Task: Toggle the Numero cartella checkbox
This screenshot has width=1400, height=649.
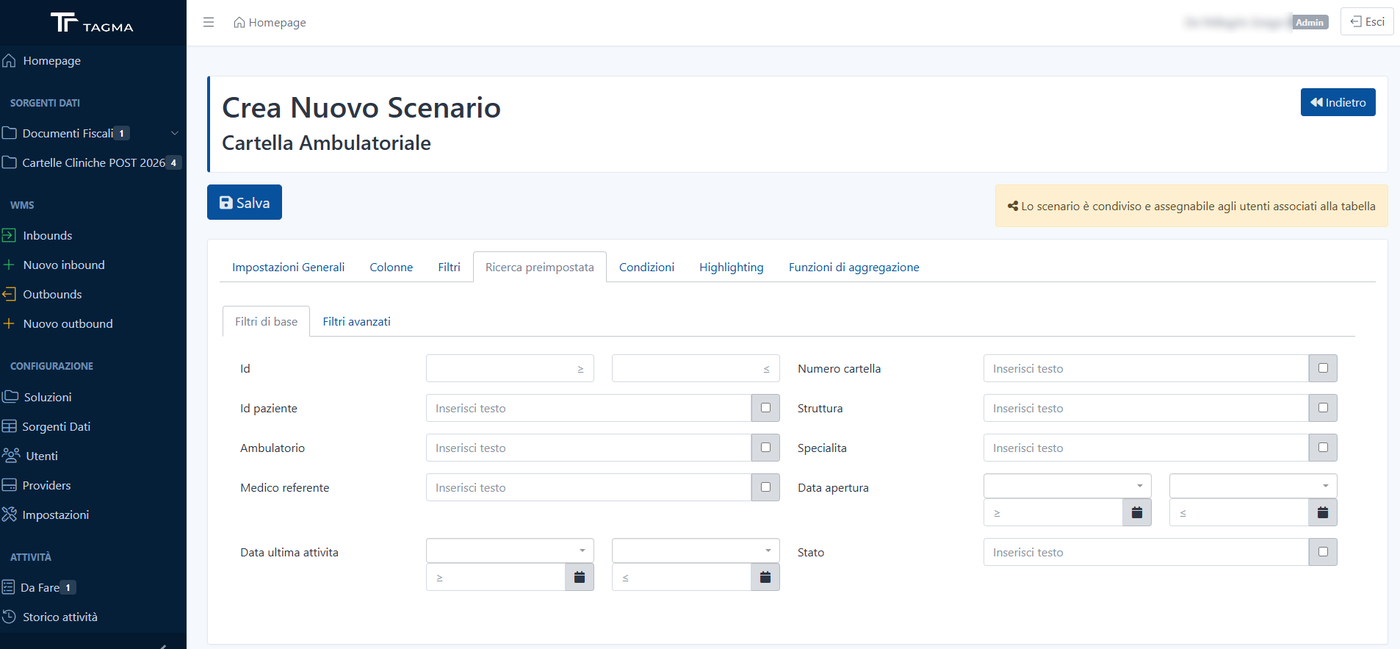Action: [1323, 369]
